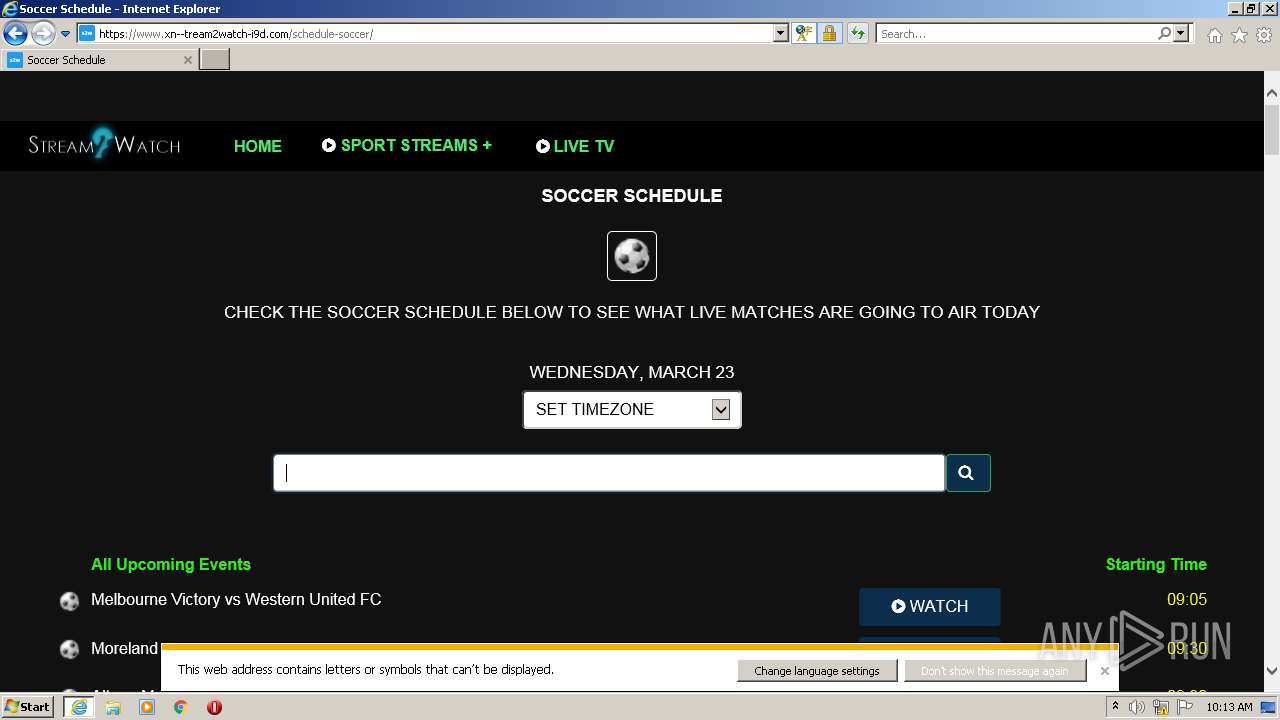Select the Soccer Schedule tab

(x=98, y=60)
